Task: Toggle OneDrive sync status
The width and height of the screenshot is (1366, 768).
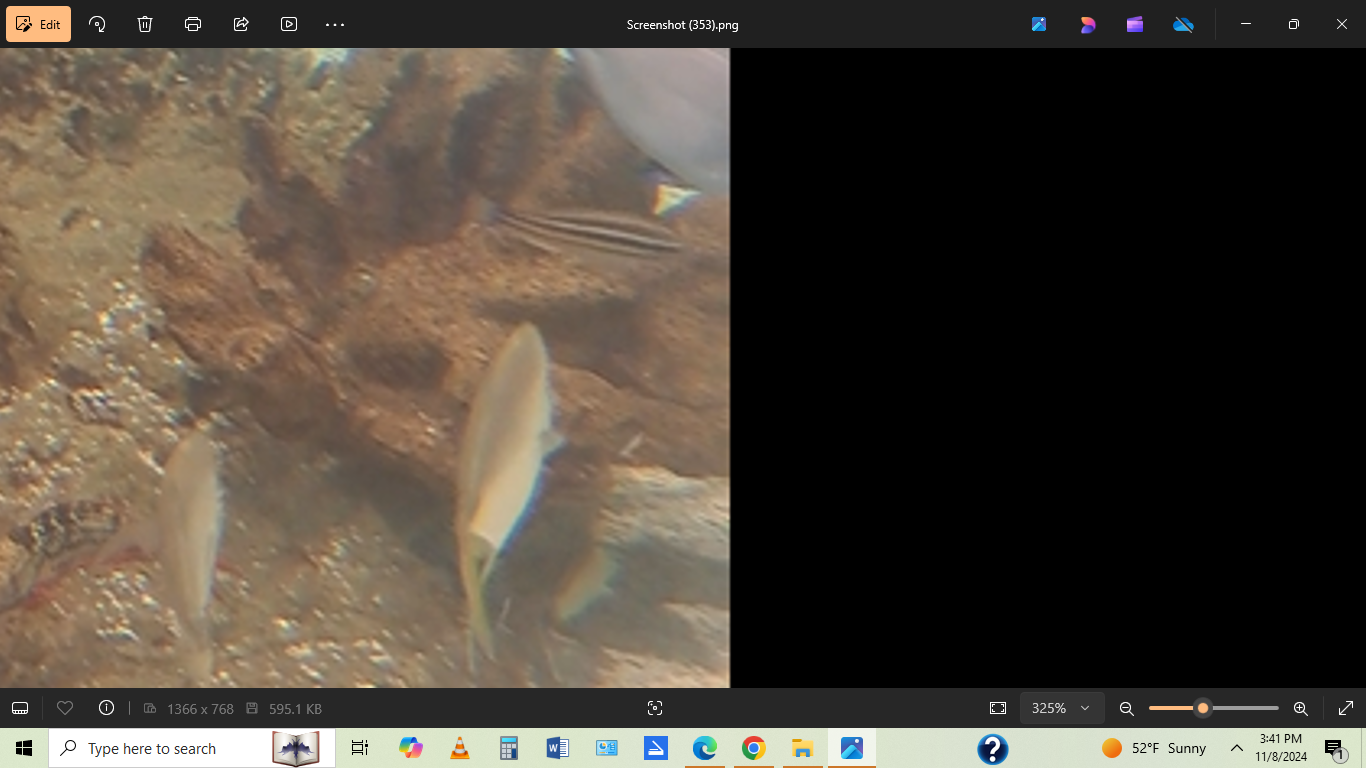Action: [x=1183, y=24]
